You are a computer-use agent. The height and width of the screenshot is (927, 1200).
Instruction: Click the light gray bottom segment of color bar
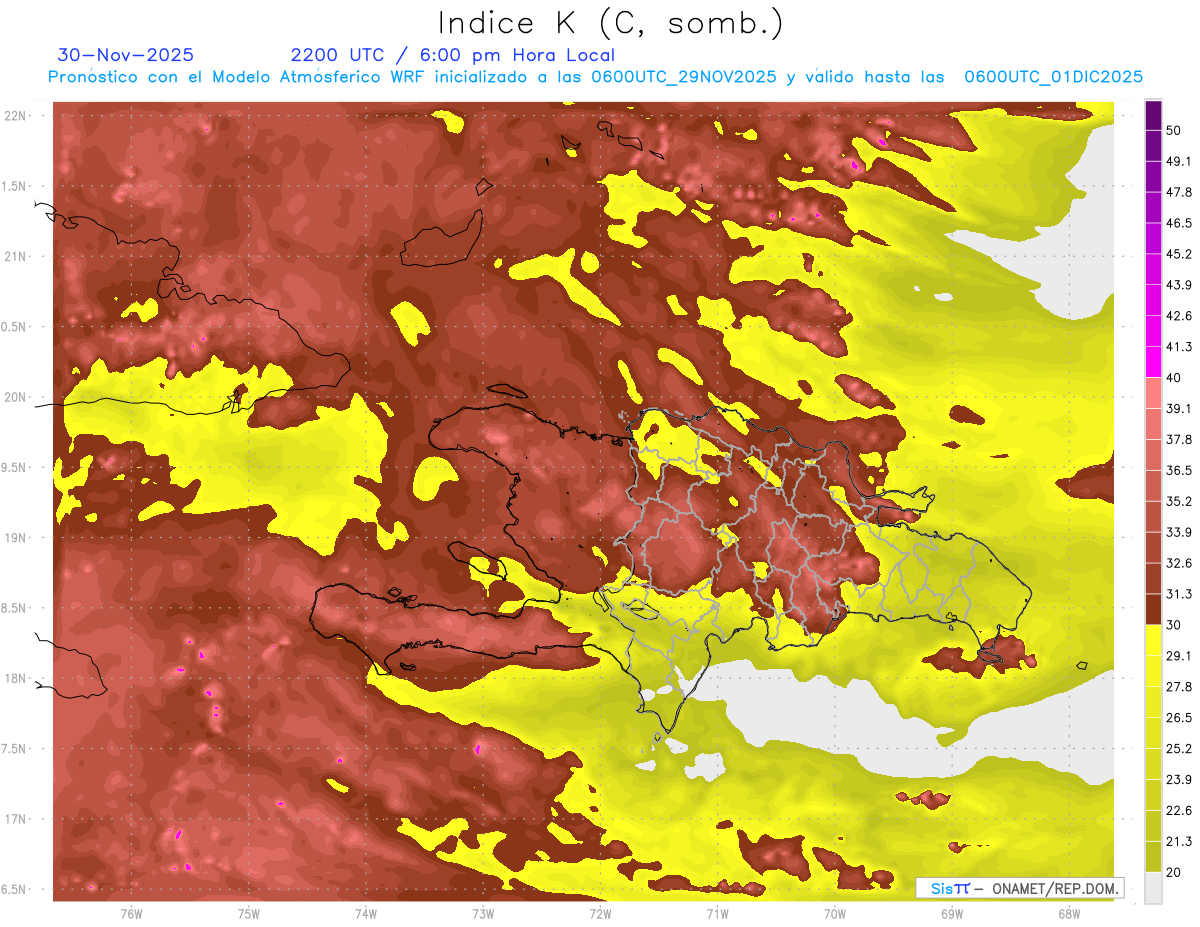1153,888
